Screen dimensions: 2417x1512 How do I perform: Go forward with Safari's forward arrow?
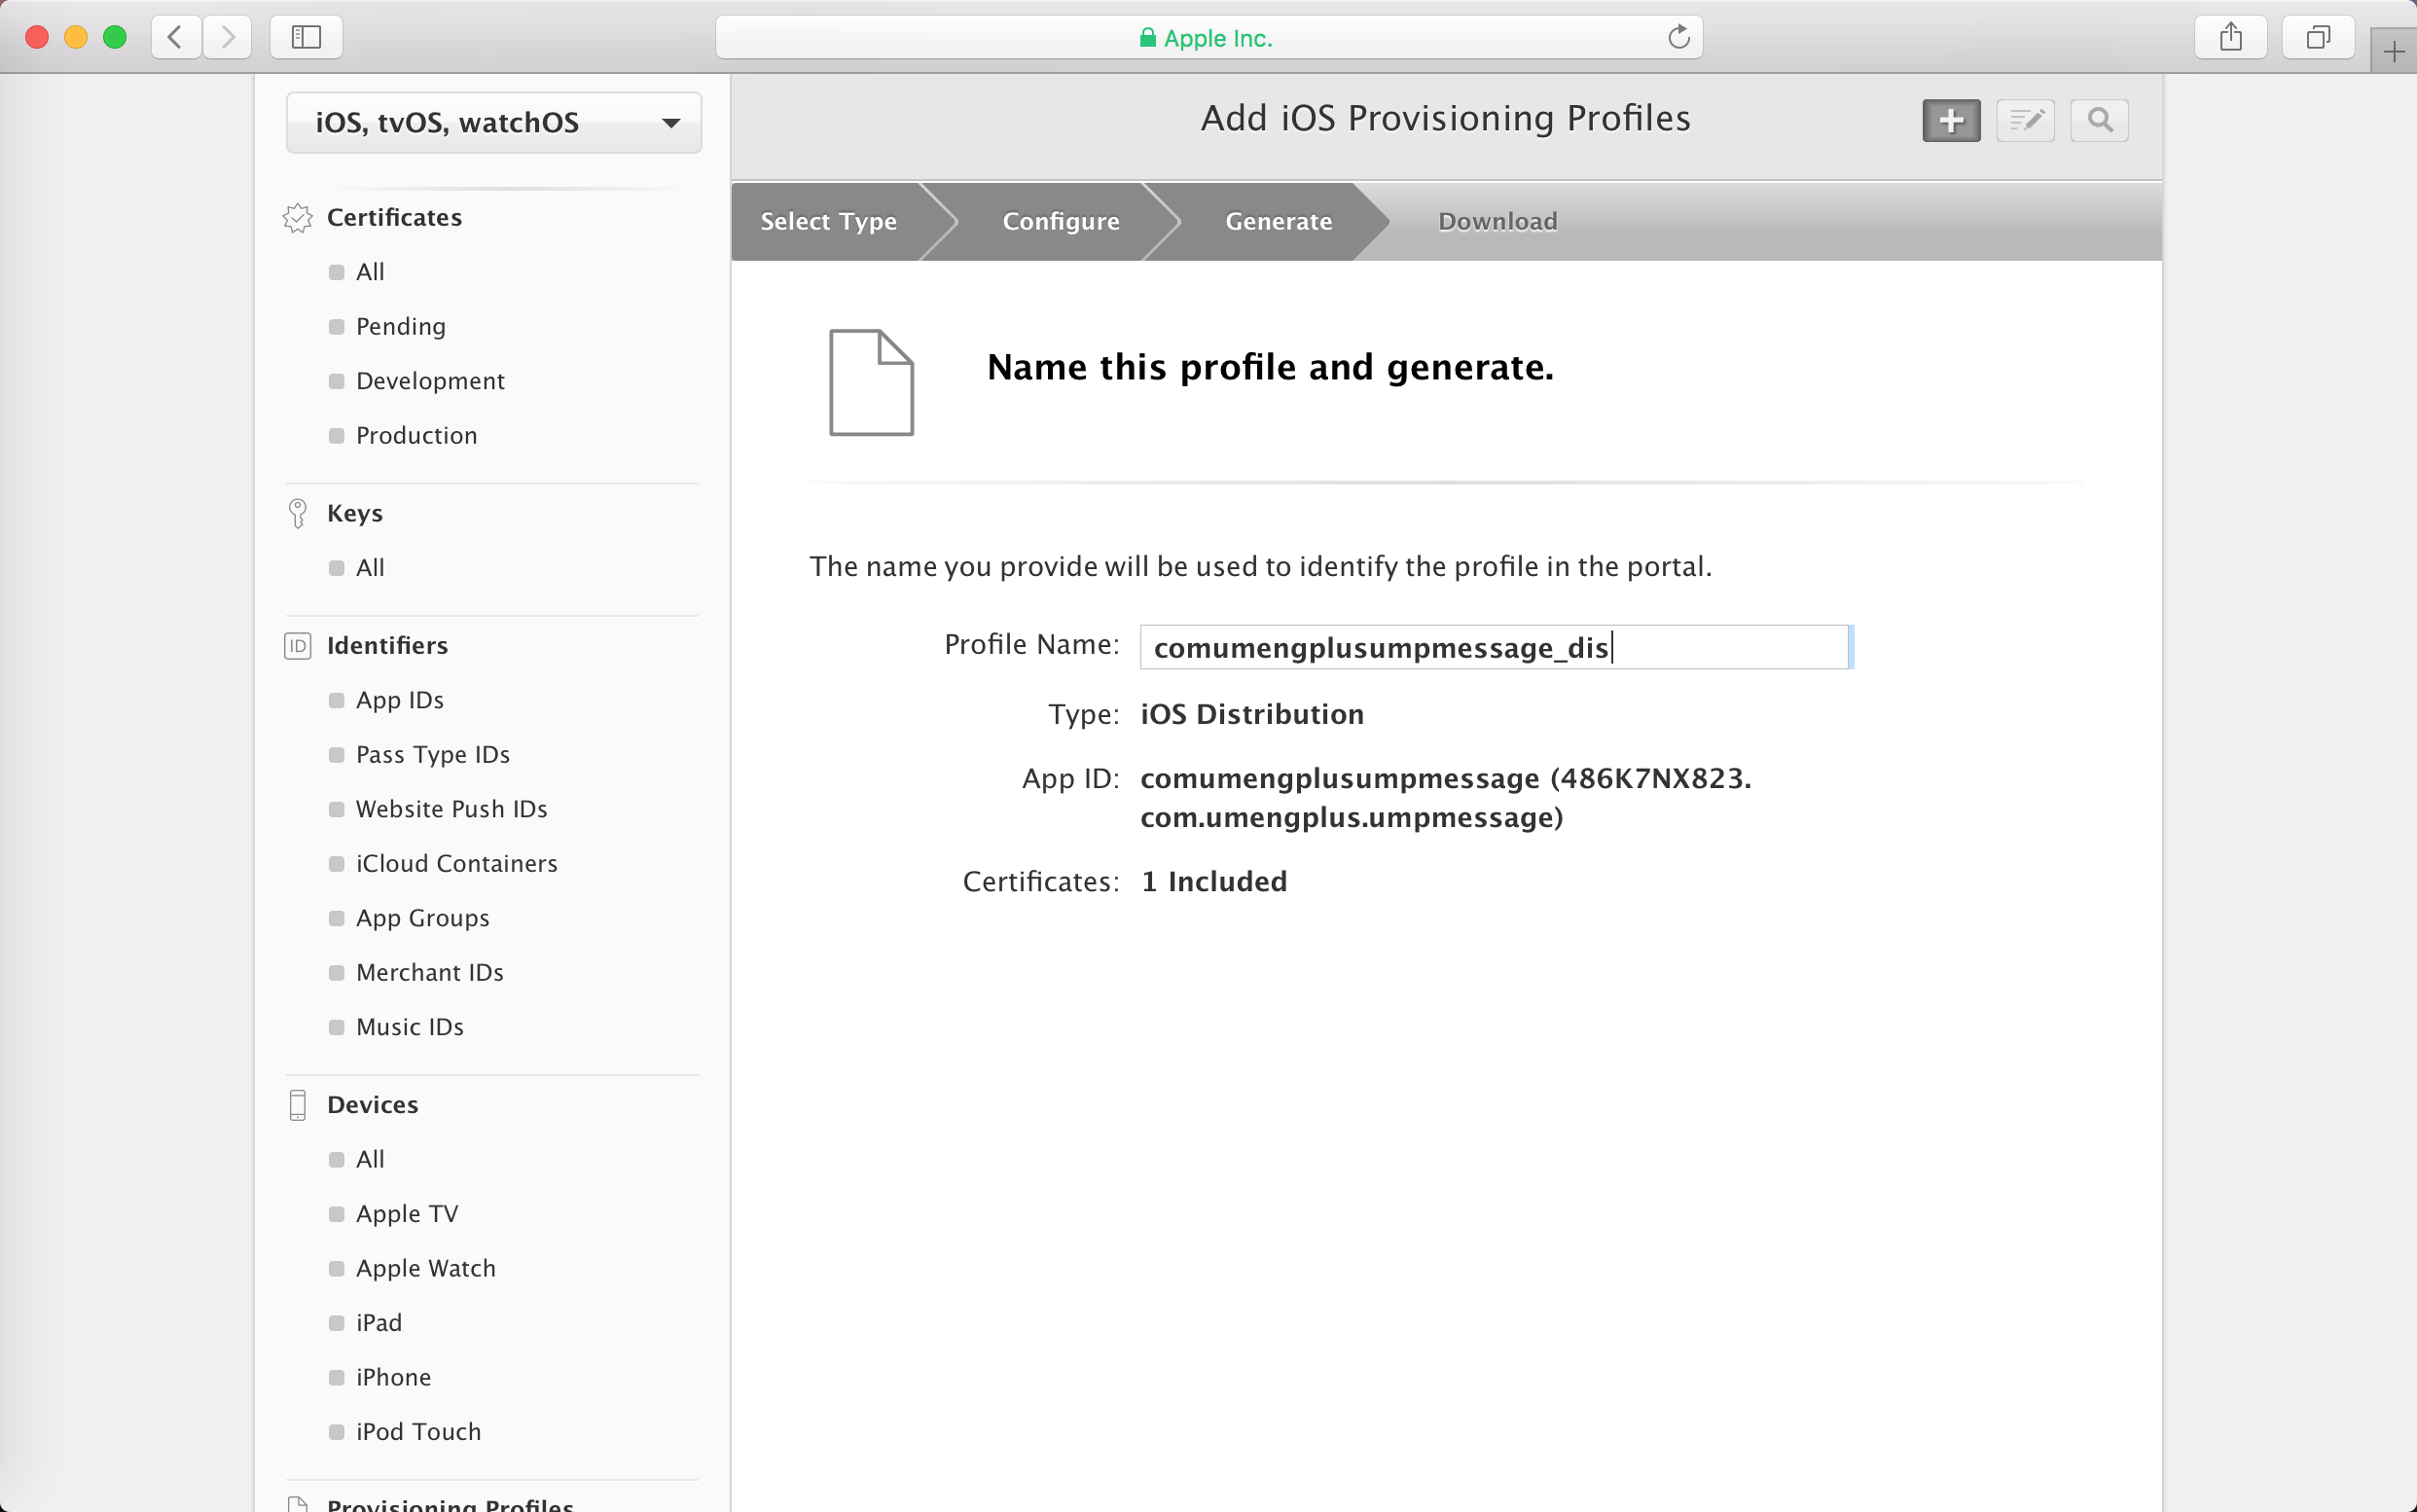tap(227, 38)
